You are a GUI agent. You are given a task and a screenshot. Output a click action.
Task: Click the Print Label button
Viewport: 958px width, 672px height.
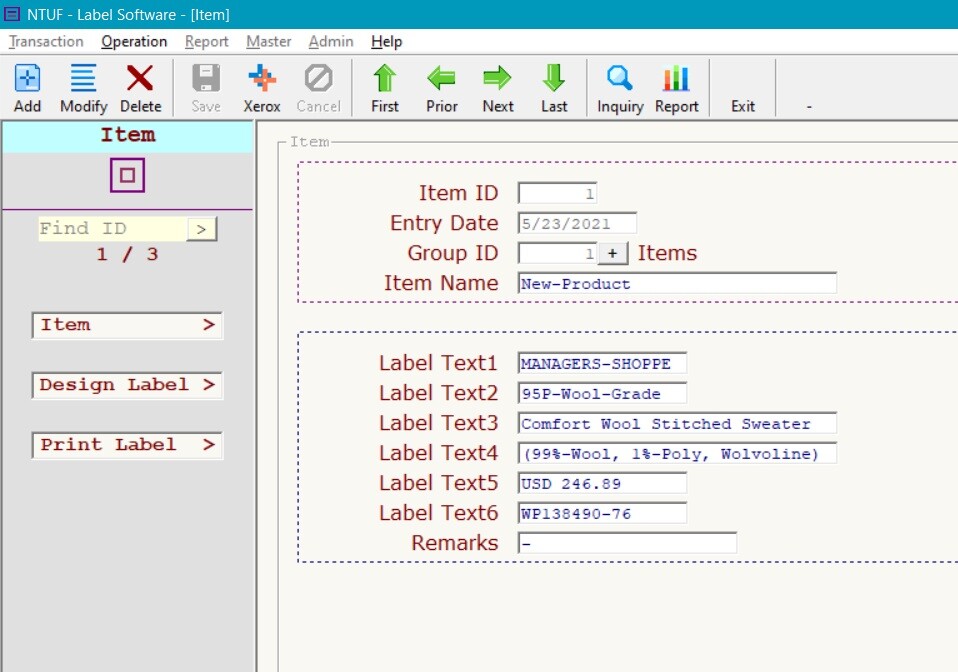126,445
